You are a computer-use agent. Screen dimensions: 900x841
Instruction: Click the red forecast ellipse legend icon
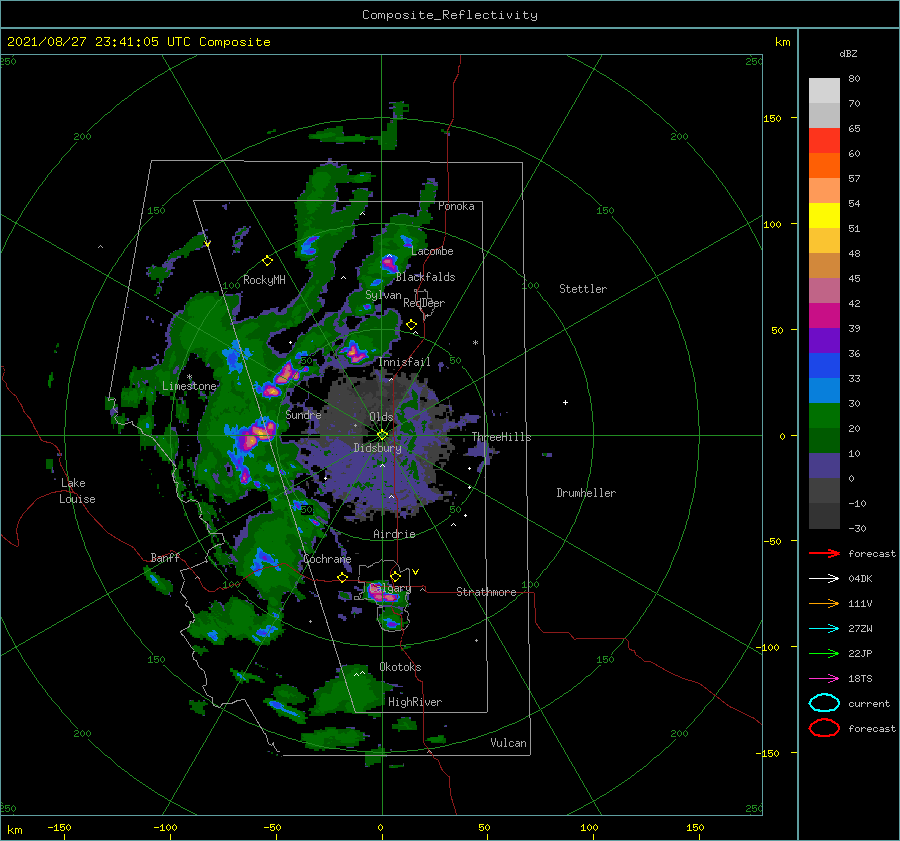click(x=824, y=728)
